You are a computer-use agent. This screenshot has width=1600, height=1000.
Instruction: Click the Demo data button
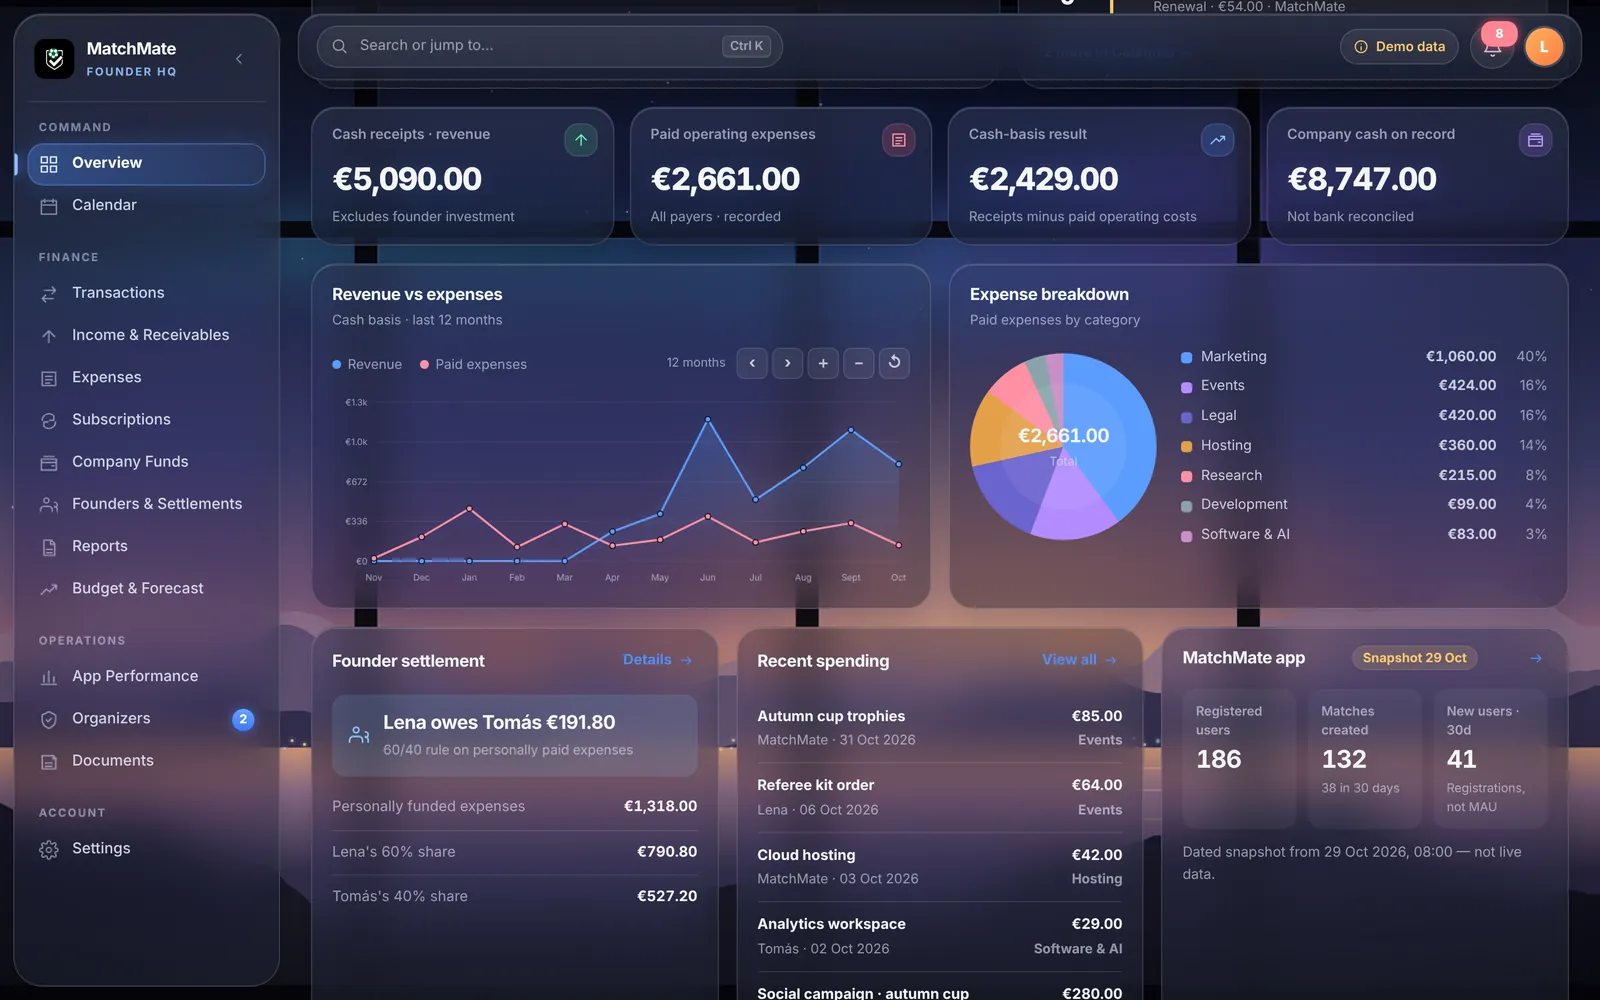pos(1399,47)
